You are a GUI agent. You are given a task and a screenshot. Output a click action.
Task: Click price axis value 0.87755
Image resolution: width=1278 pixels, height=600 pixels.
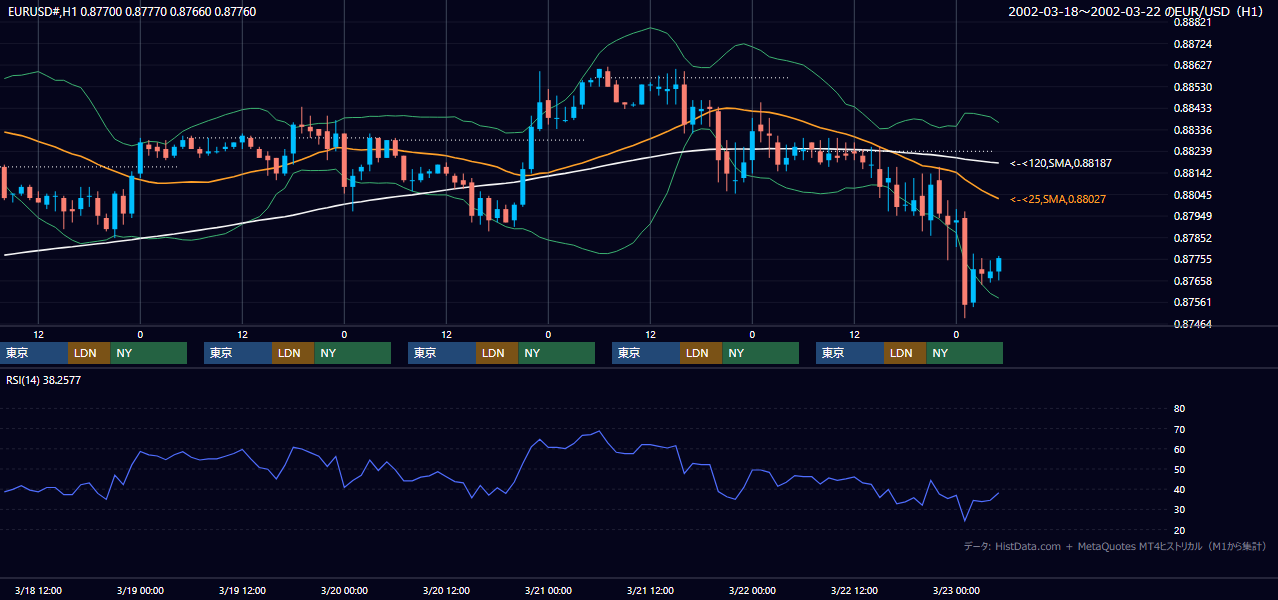tap(1193, 259)
